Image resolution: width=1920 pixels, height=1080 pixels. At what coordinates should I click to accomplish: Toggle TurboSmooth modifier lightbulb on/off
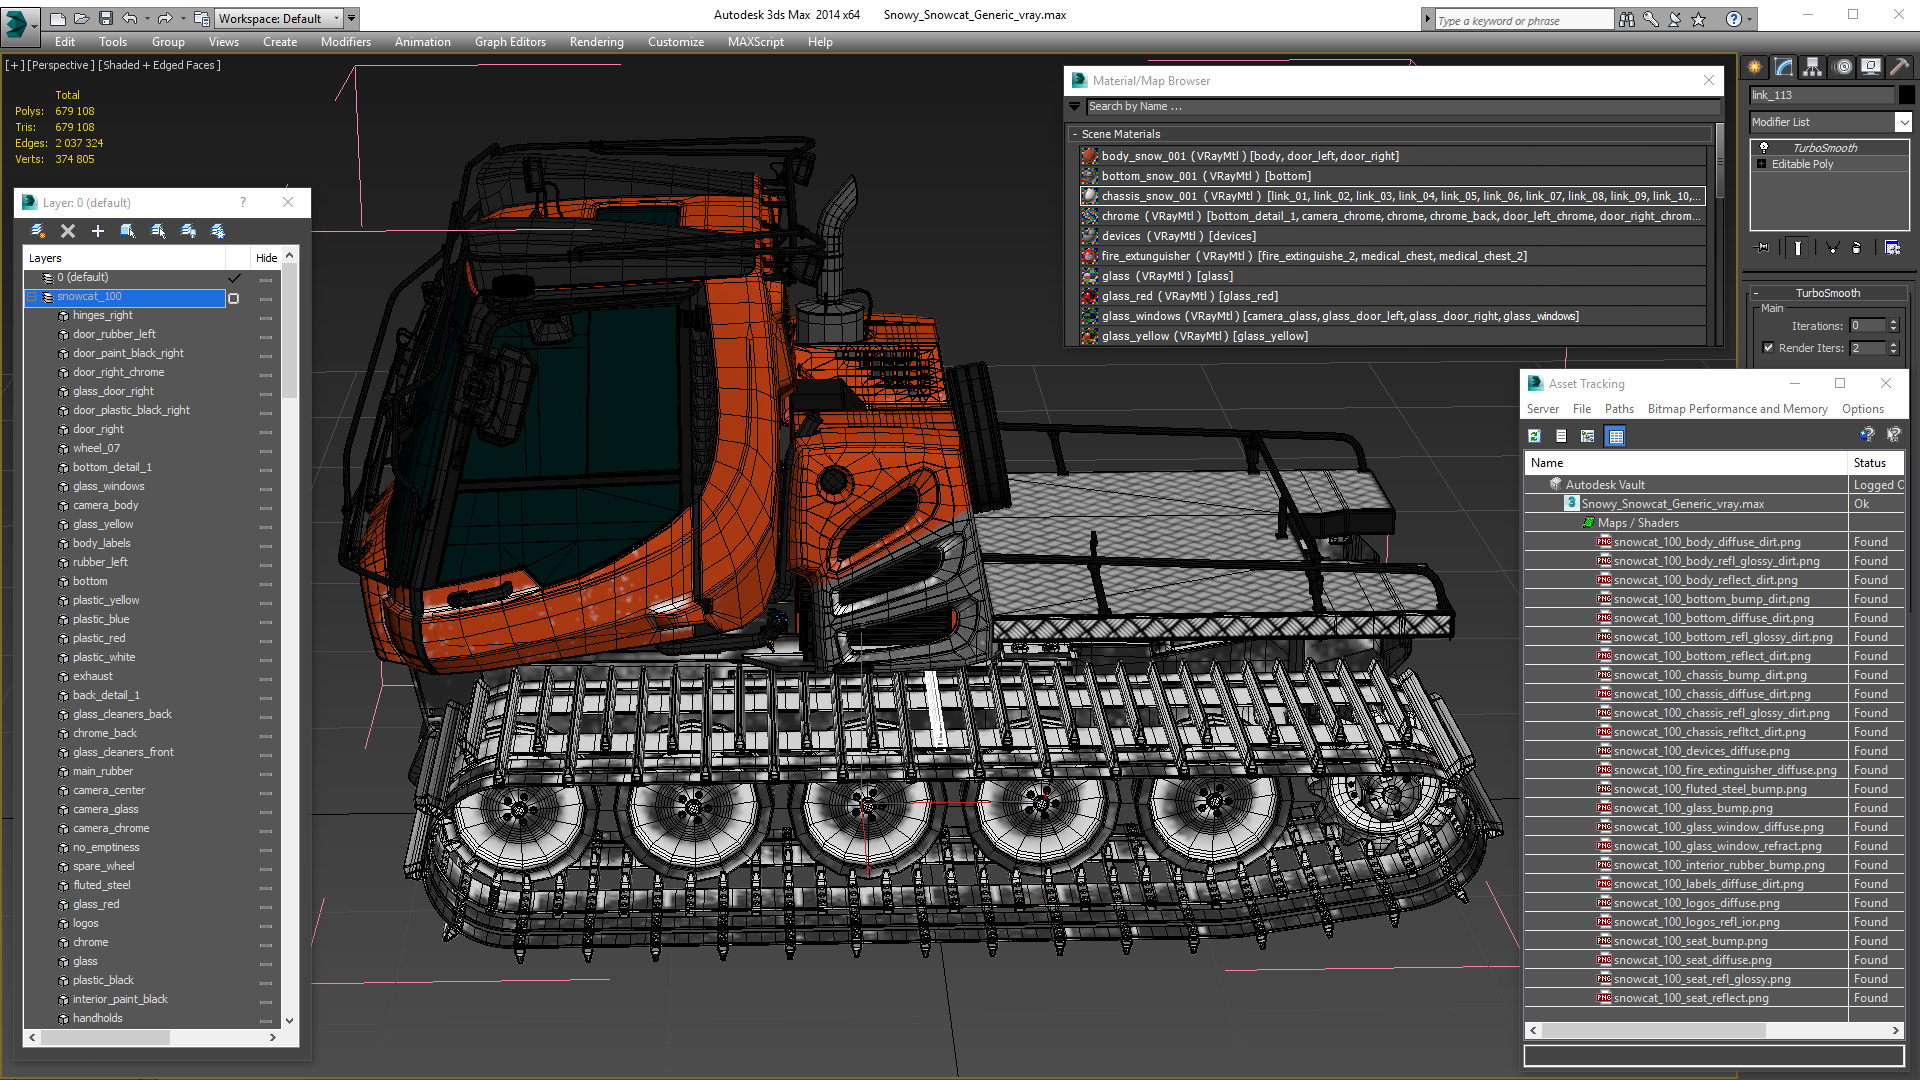tap(1764, 148)
